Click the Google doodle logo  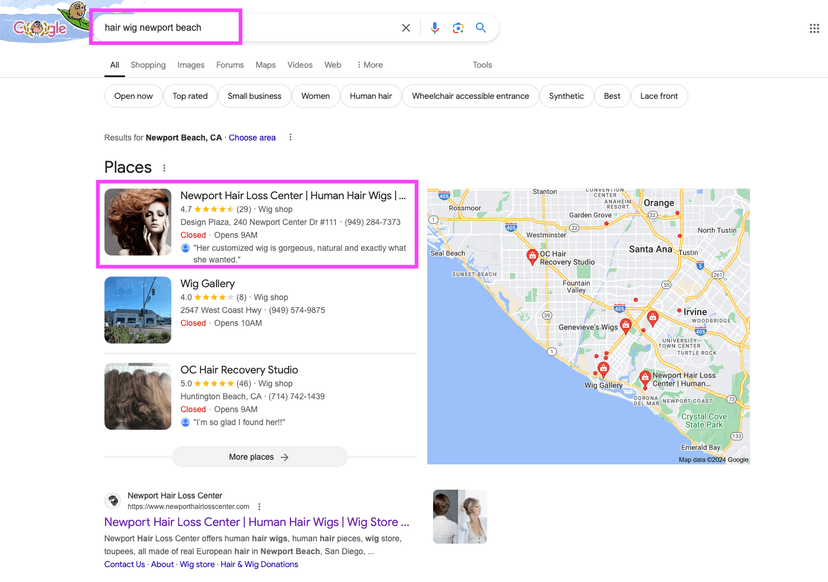coord(43,24)
